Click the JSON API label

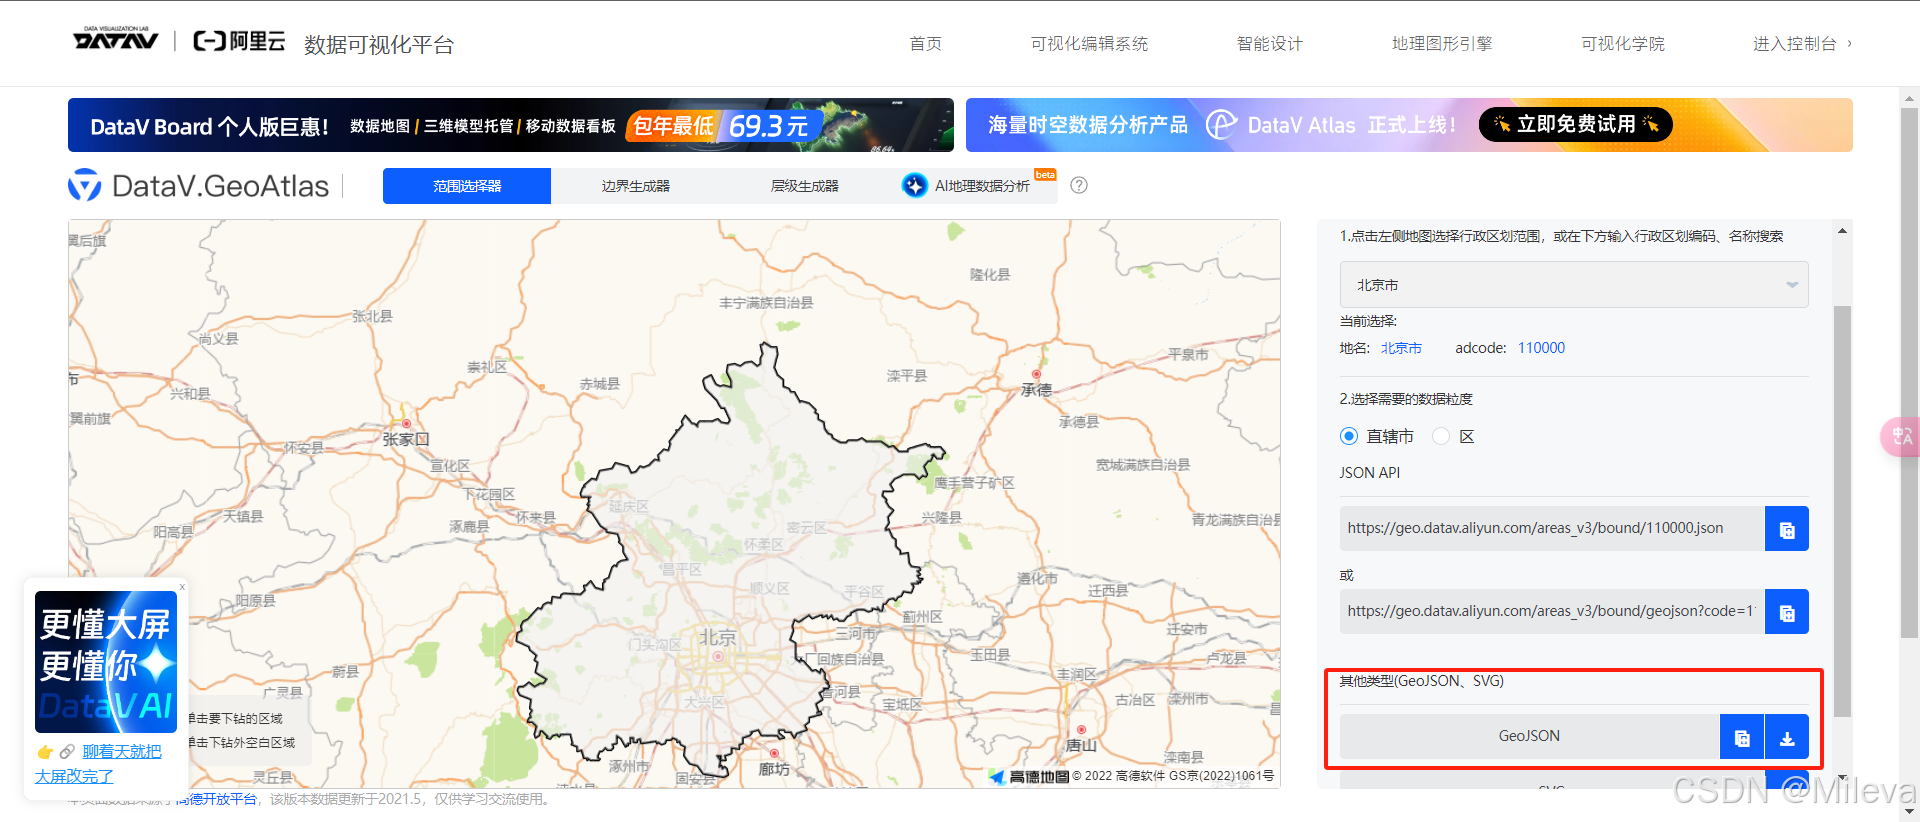[x=1370, y=473]
